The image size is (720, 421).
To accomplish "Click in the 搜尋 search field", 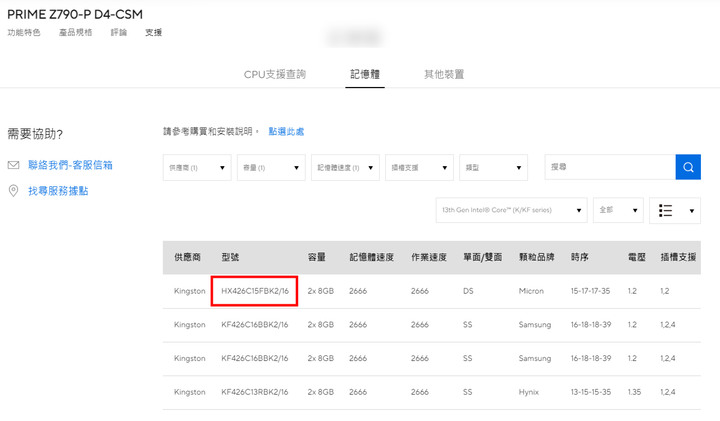I will (x=610, y=167).
